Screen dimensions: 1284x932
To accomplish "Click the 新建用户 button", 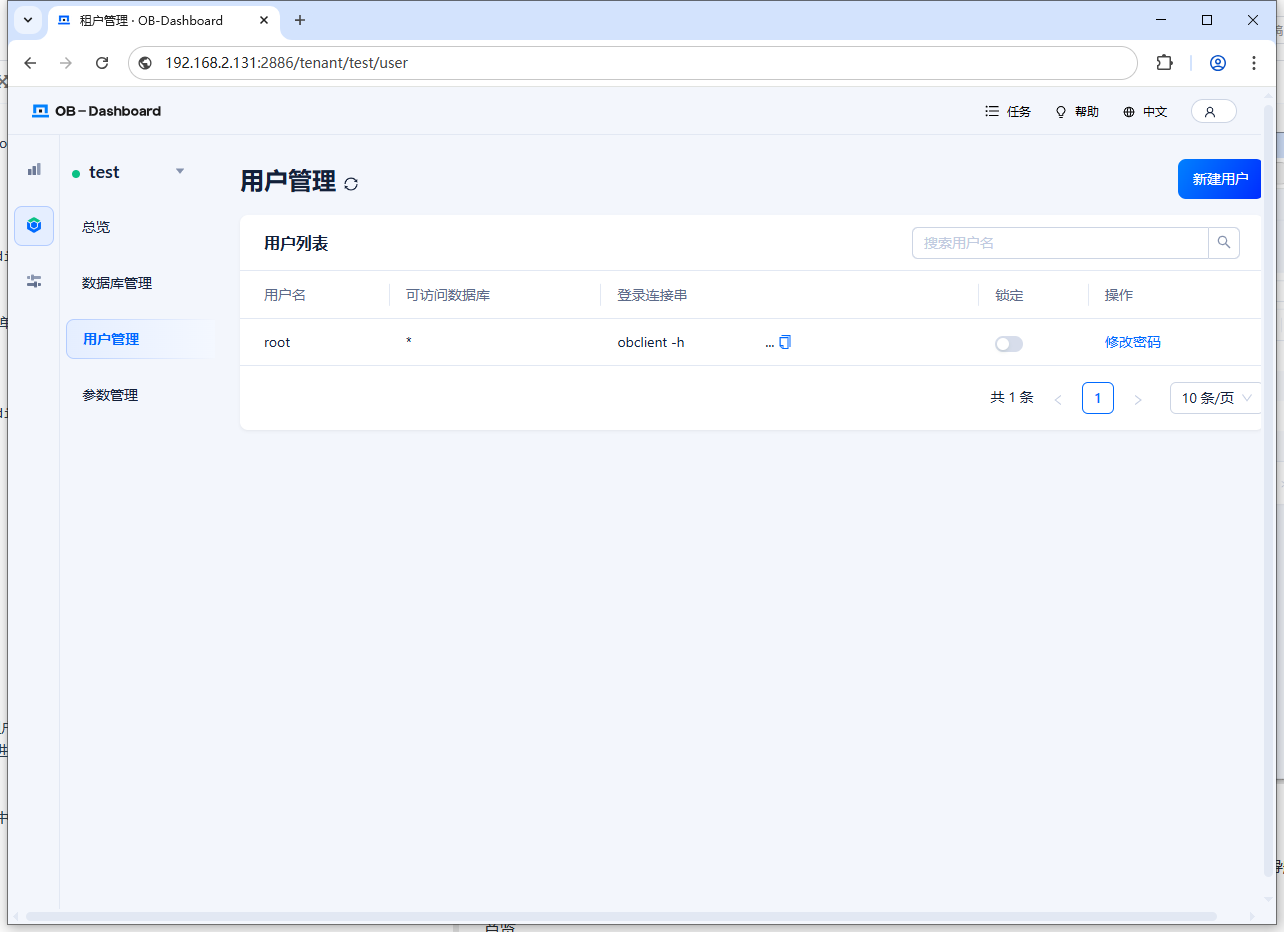I will (x=1219, y=179).
